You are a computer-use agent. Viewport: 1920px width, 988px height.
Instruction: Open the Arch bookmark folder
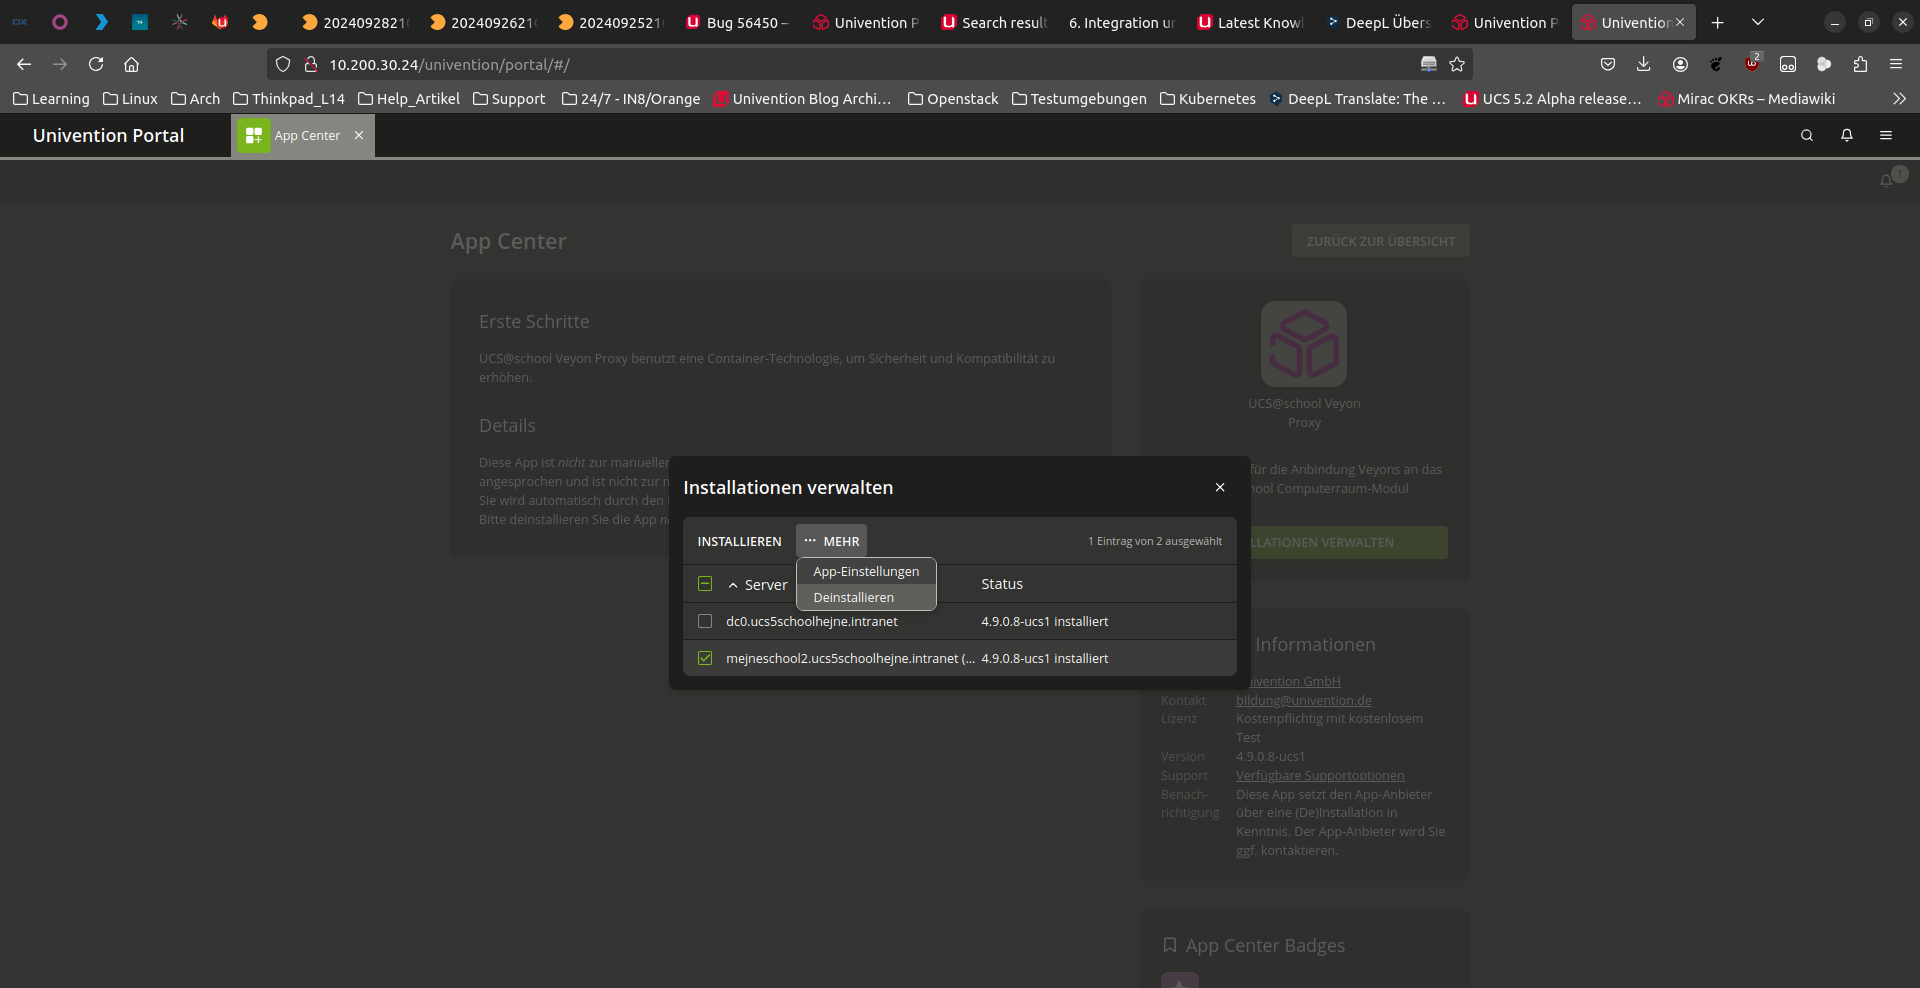tap(195, 99)
